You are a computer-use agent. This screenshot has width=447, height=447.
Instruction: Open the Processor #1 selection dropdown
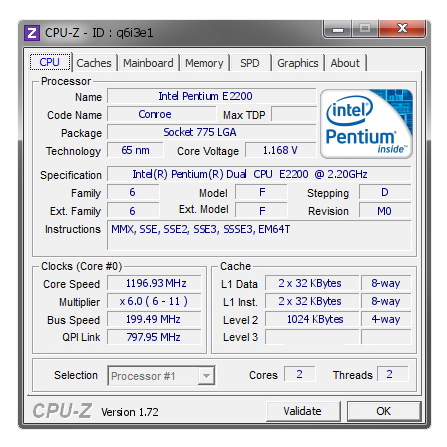161,376
